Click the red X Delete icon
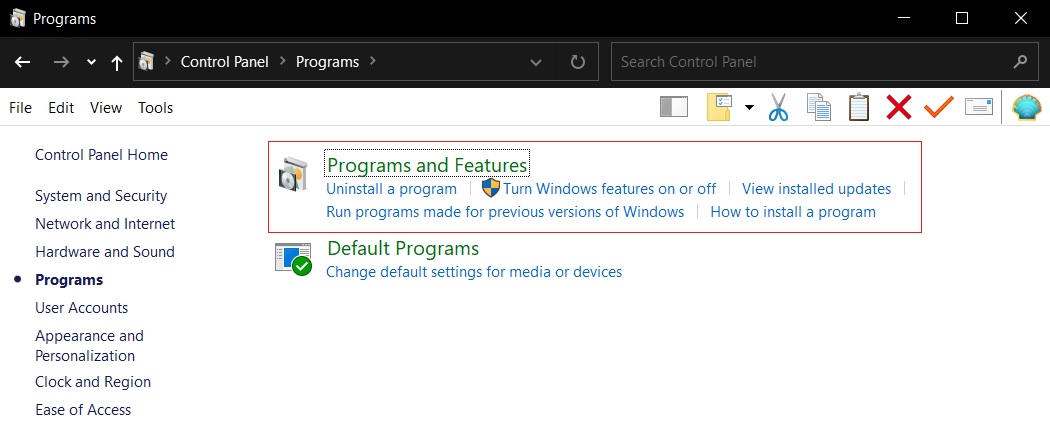The height and width of the screenshot is (423, 1050). coord(899,107)
